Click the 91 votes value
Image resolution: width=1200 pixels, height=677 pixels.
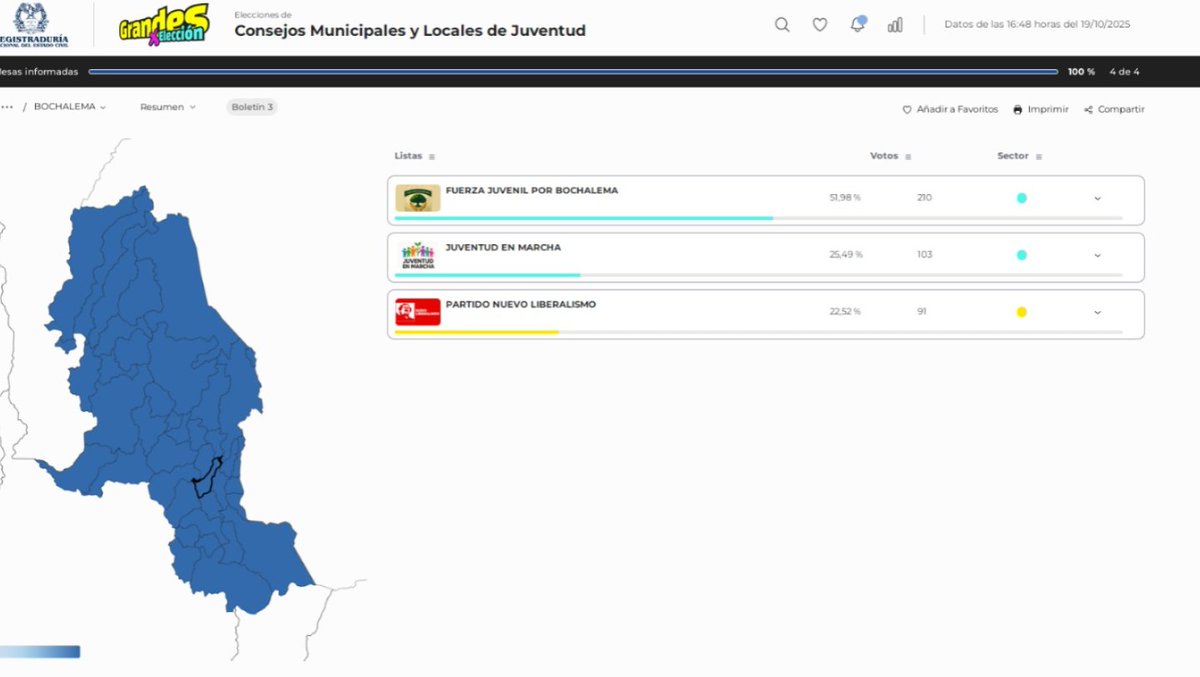(x=921, y=312)
